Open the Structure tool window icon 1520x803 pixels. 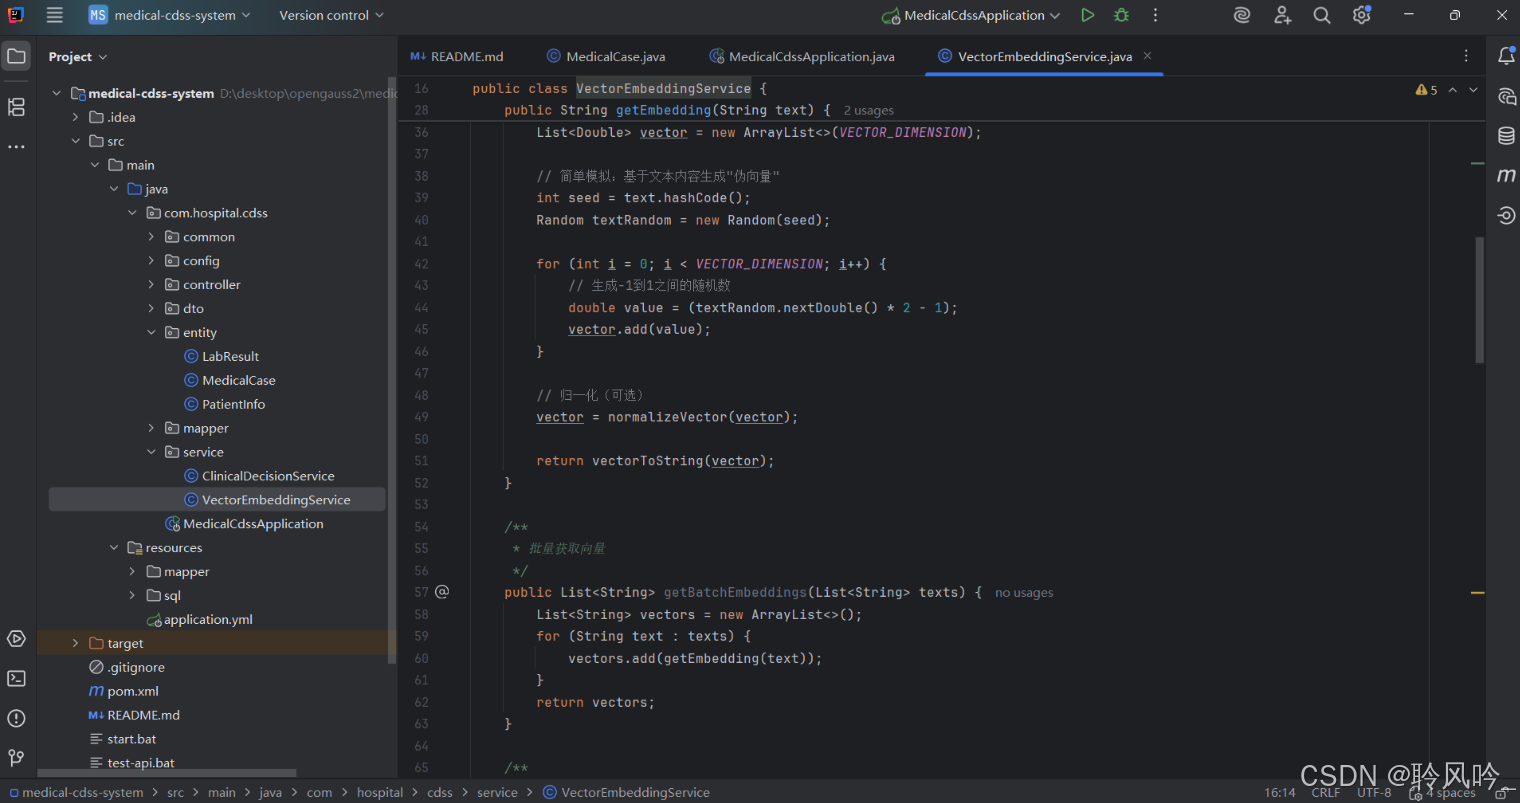point(16,106)
